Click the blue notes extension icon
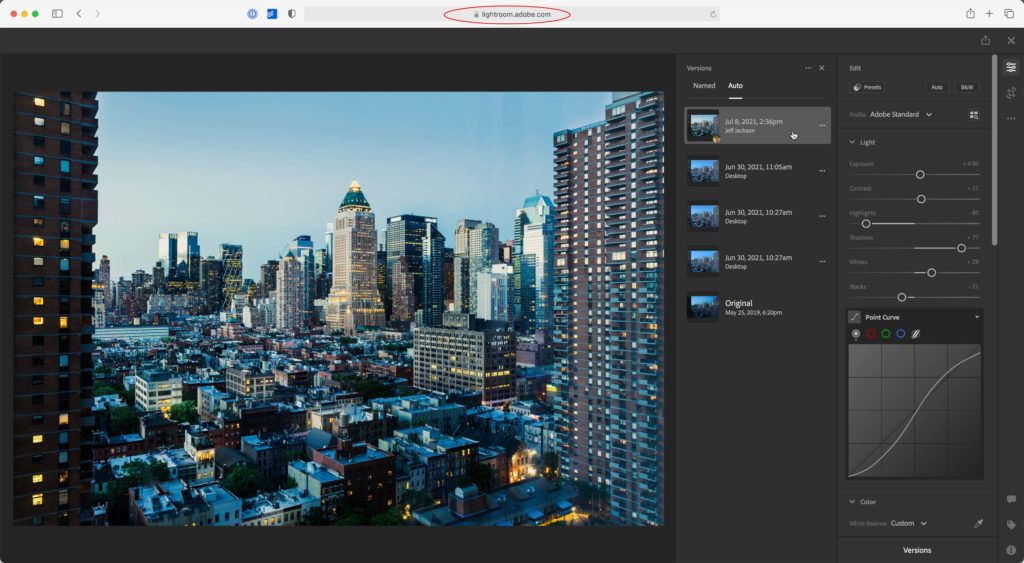 pos(272,14)
